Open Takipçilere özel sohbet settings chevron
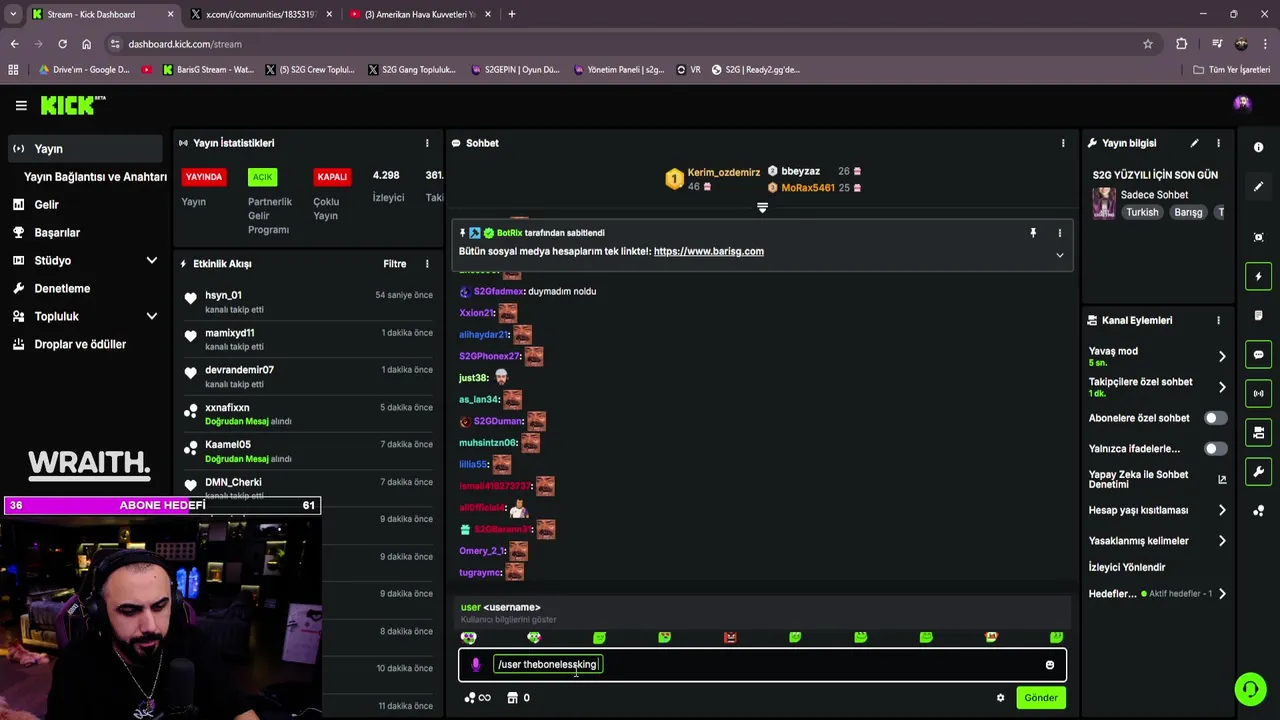This screenshot has width=1280, height=720. 1222,387
